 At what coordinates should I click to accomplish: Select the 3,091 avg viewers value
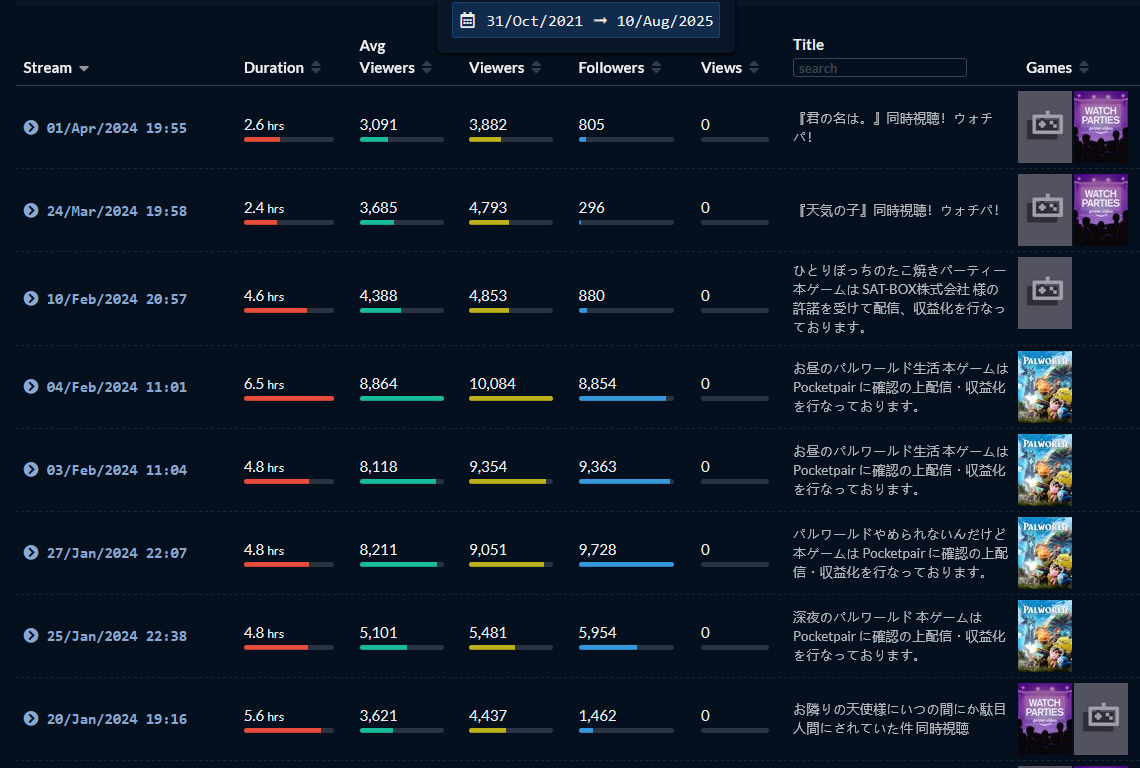click(378, 124)
